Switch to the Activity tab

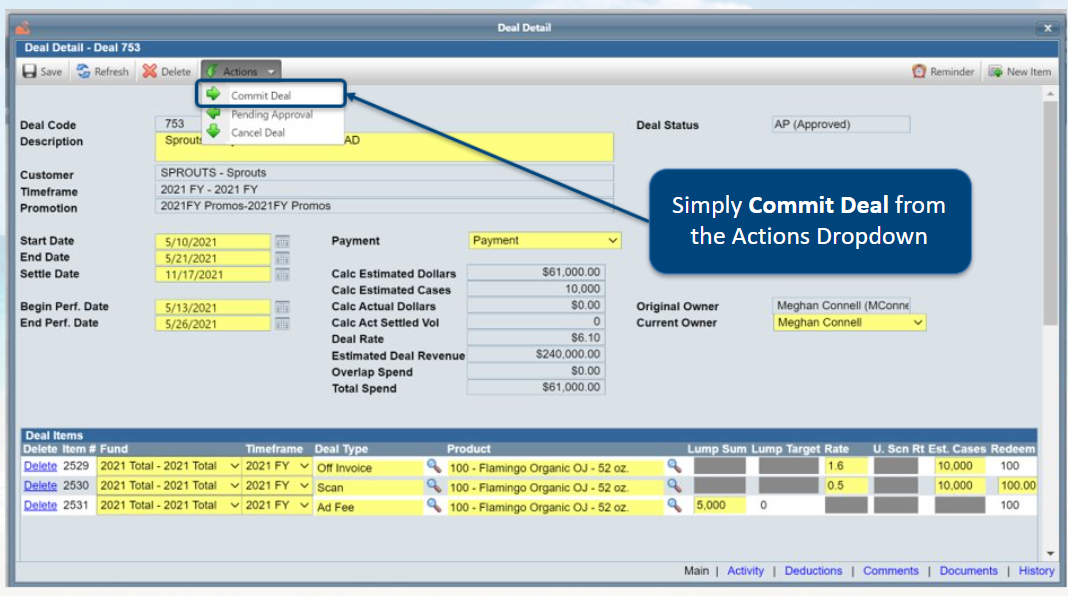click(x=745, y=571)
